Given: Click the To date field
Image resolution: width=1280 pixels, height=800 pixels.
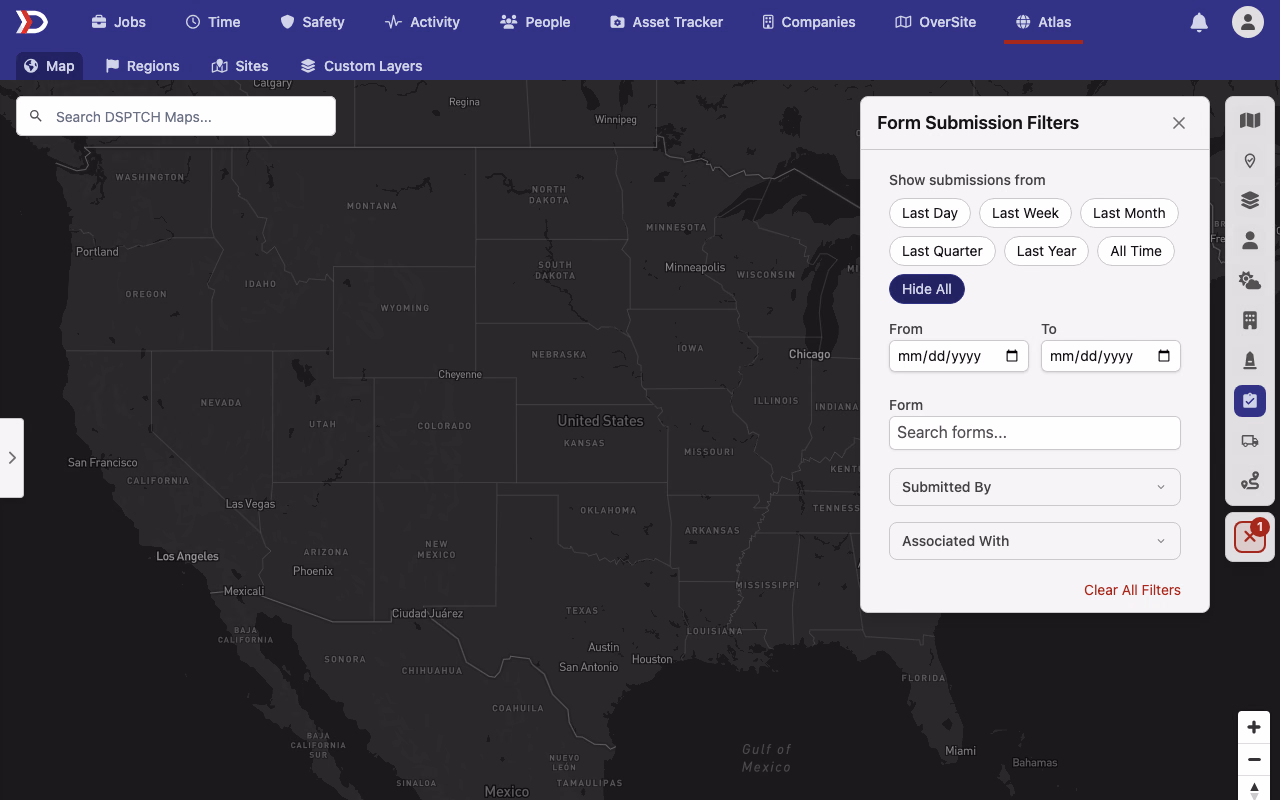Looking at the screenshot, I should click(x=1111, y=356).
